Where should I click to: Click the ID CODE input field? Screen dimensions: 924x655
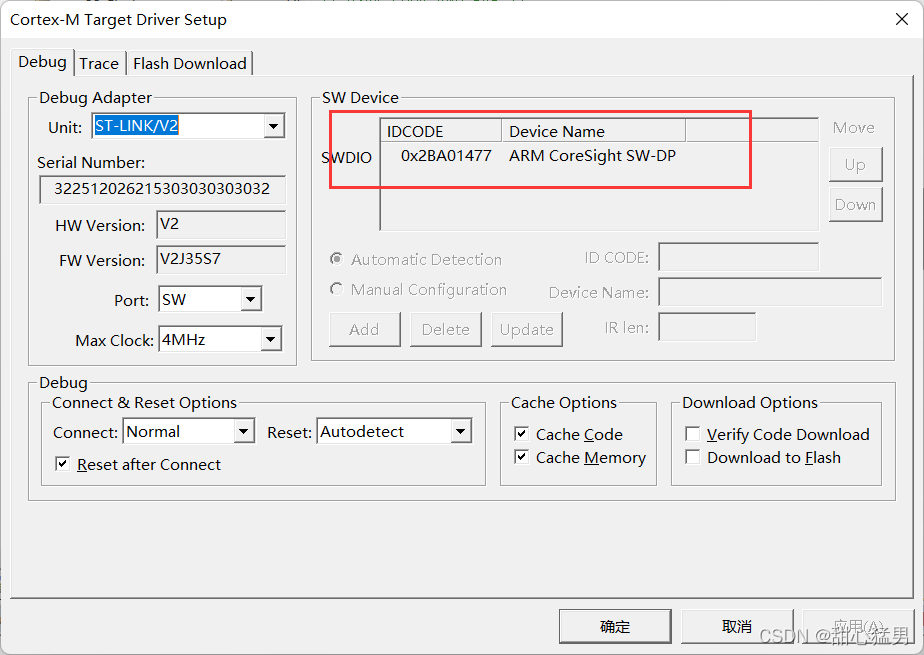[738, 257]
